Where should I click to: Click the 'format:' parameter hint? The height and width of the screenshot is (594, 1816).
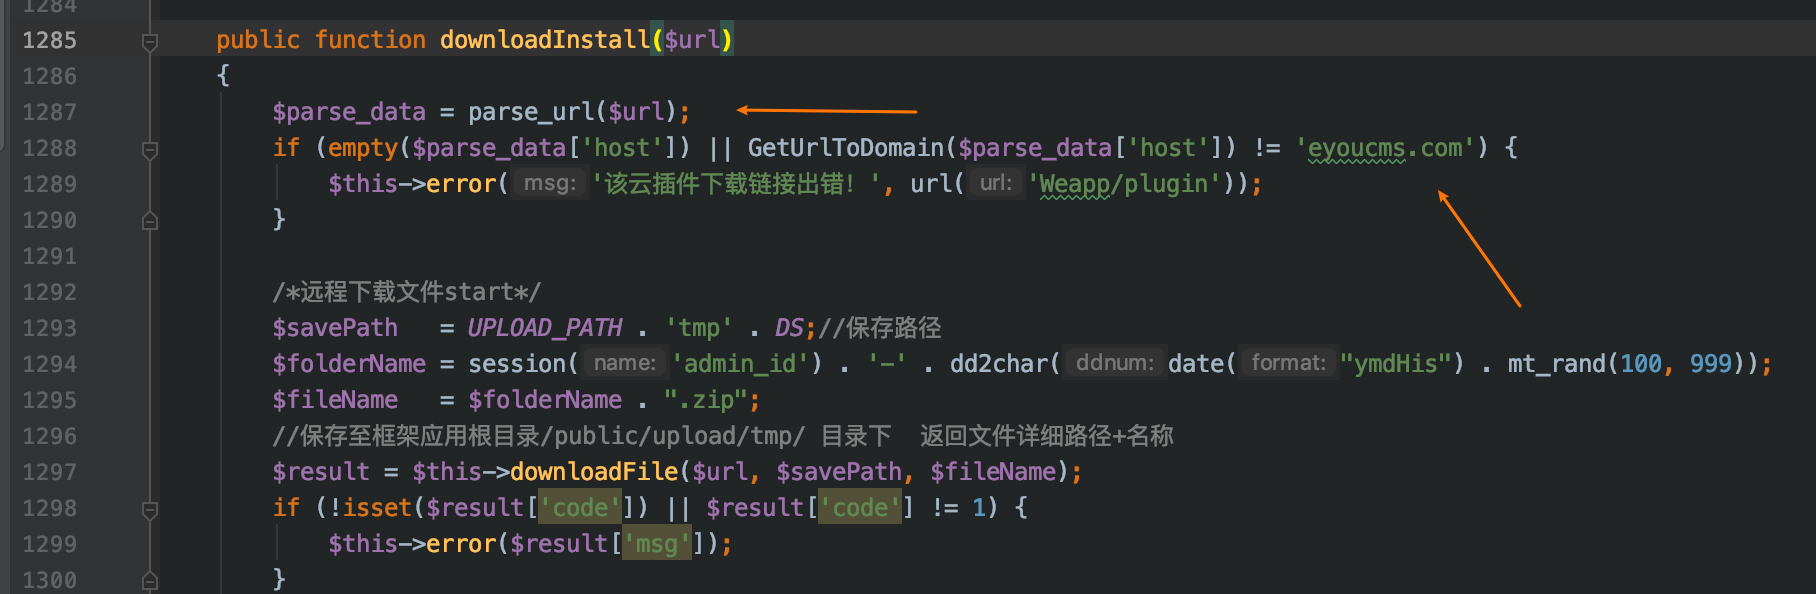[x=1288, y=364]
